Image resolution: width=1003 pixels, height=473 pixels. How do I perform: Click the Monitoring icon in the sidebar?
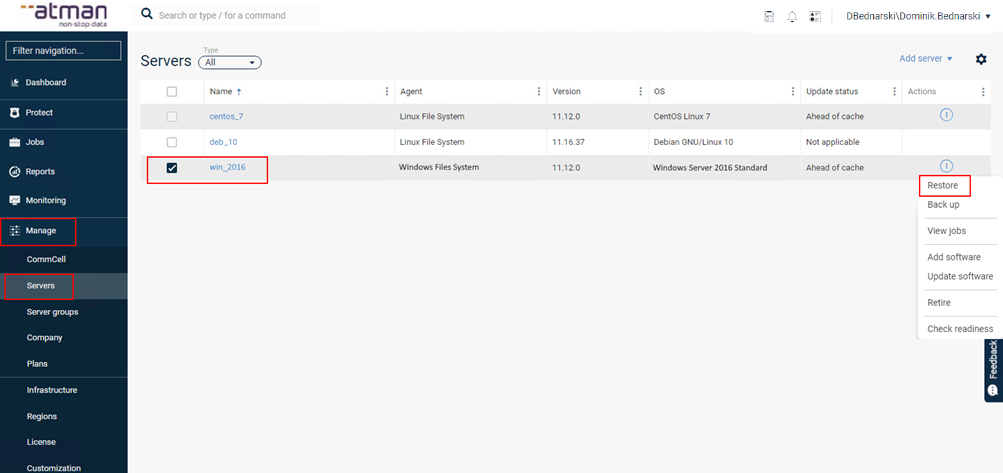(x=15, y=200)
